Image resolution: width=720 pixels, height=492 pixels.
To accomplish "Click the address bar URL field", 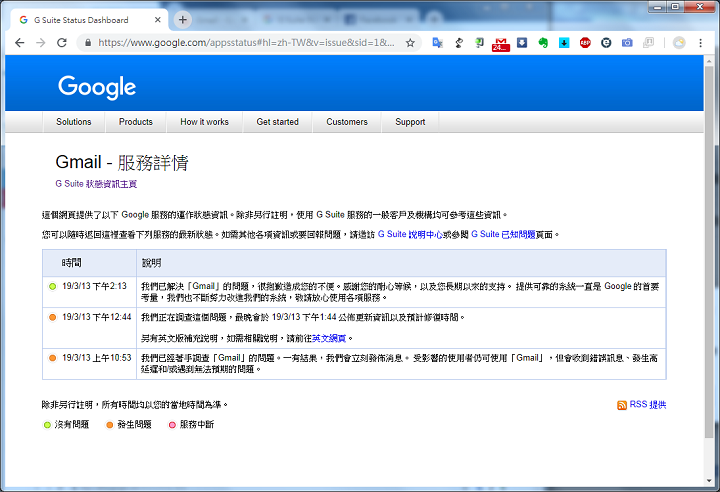I will 246,43.
